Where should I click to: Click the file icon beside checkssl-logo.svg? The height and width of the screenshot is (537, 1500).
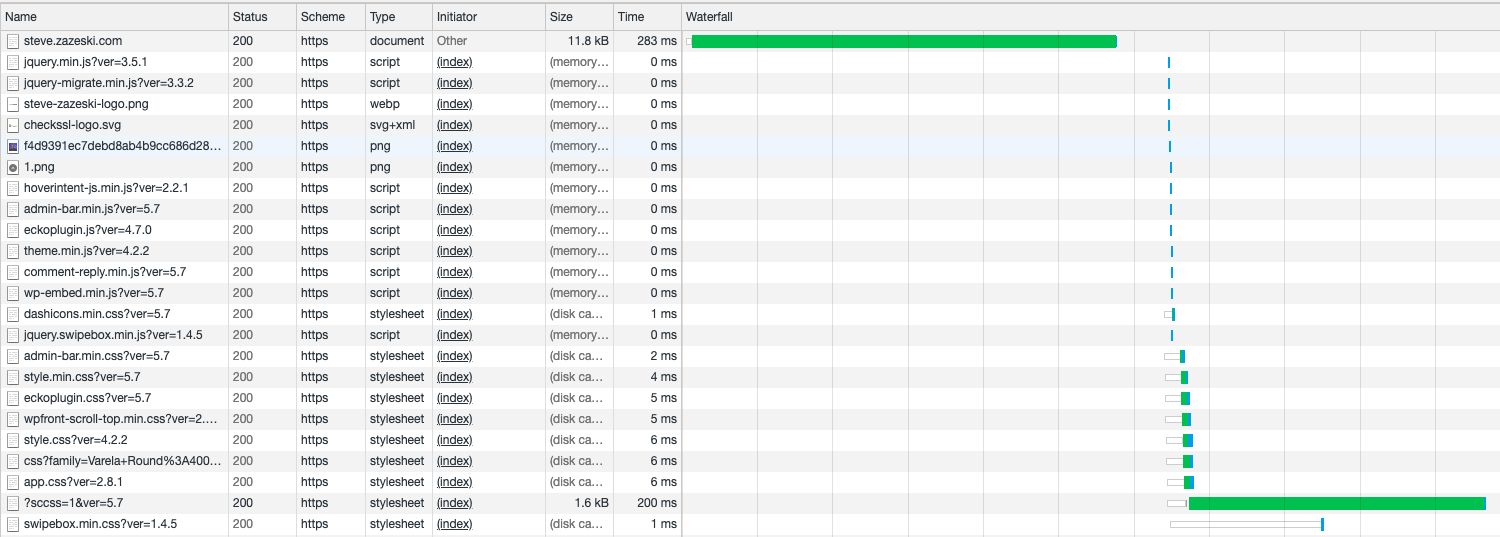click(13, 125)
